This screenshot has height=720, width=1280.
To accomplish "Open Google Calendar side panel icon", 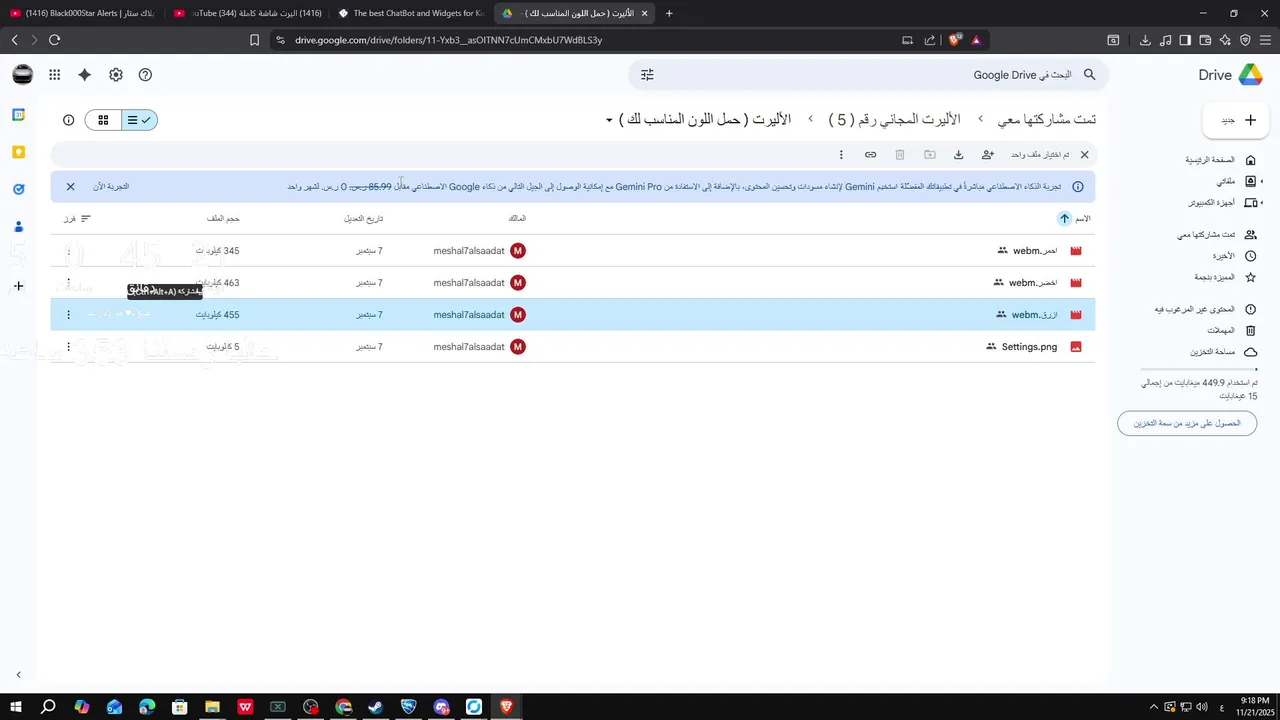I will [18, 115].
